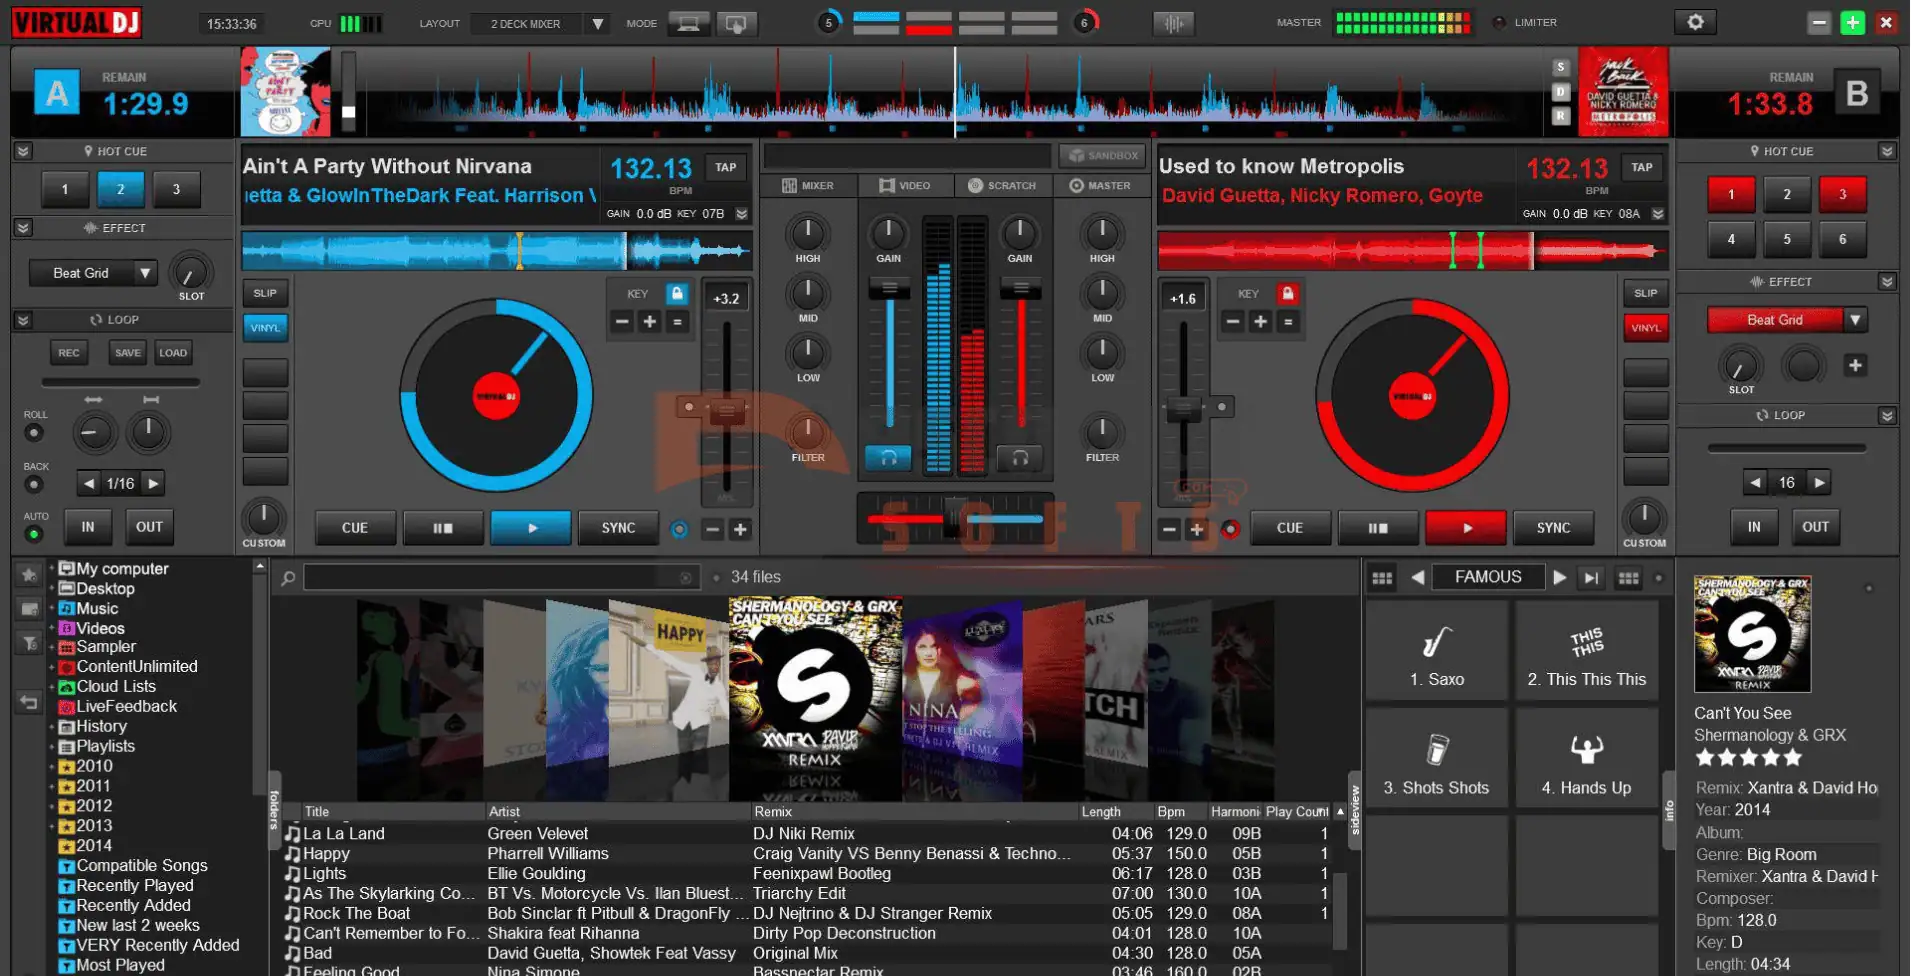Image resolution: width=1911 pixels, height=976 pixels.
Task: Click deck B hot cue 3
Action: (x=1842, y=194)
